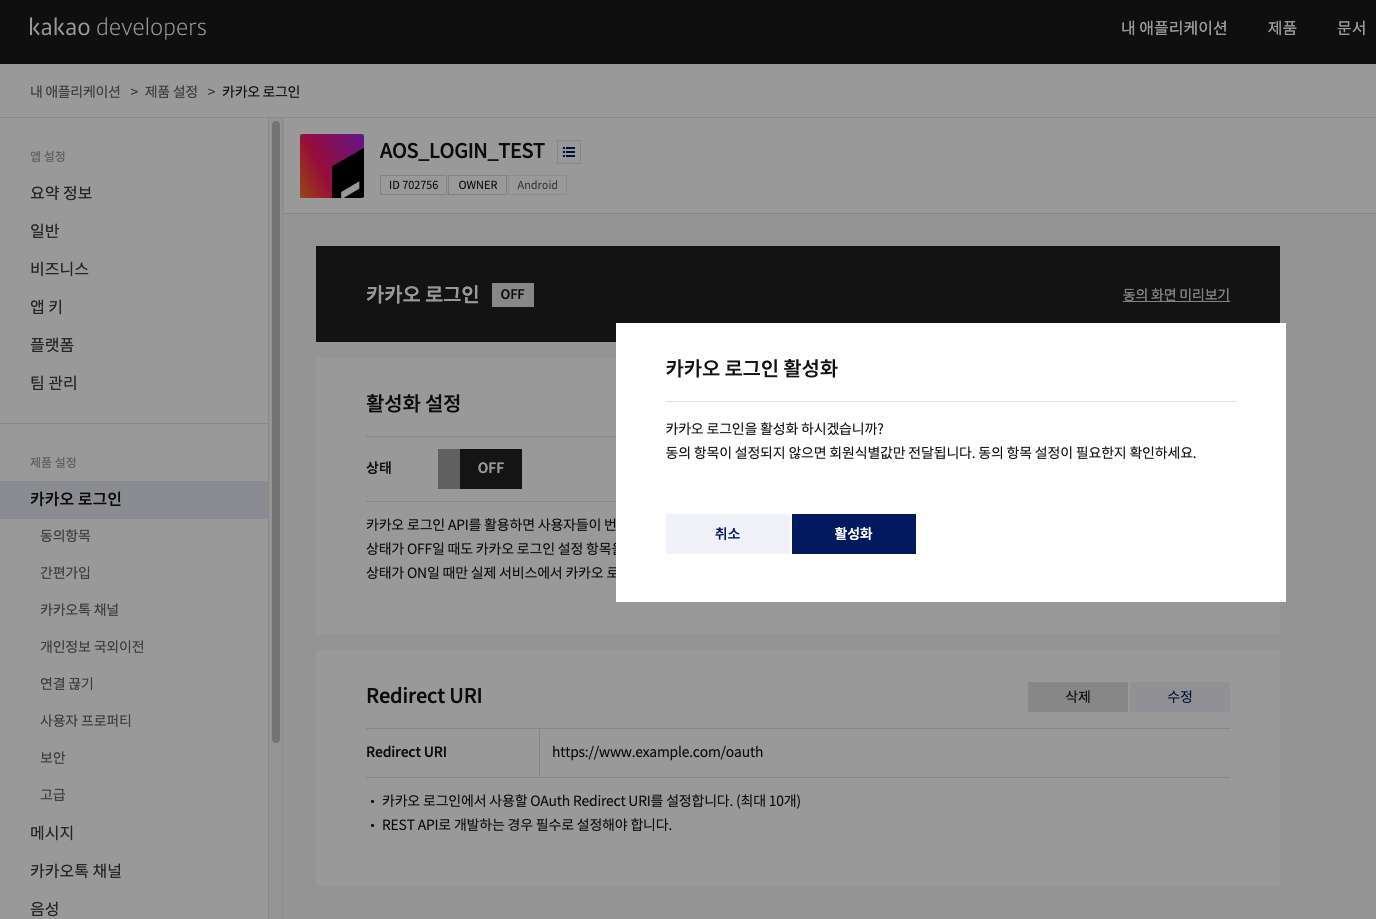1376x919 pixels.
Task: Open 연결 끊기 submenu item
Action: coord(67,684)
